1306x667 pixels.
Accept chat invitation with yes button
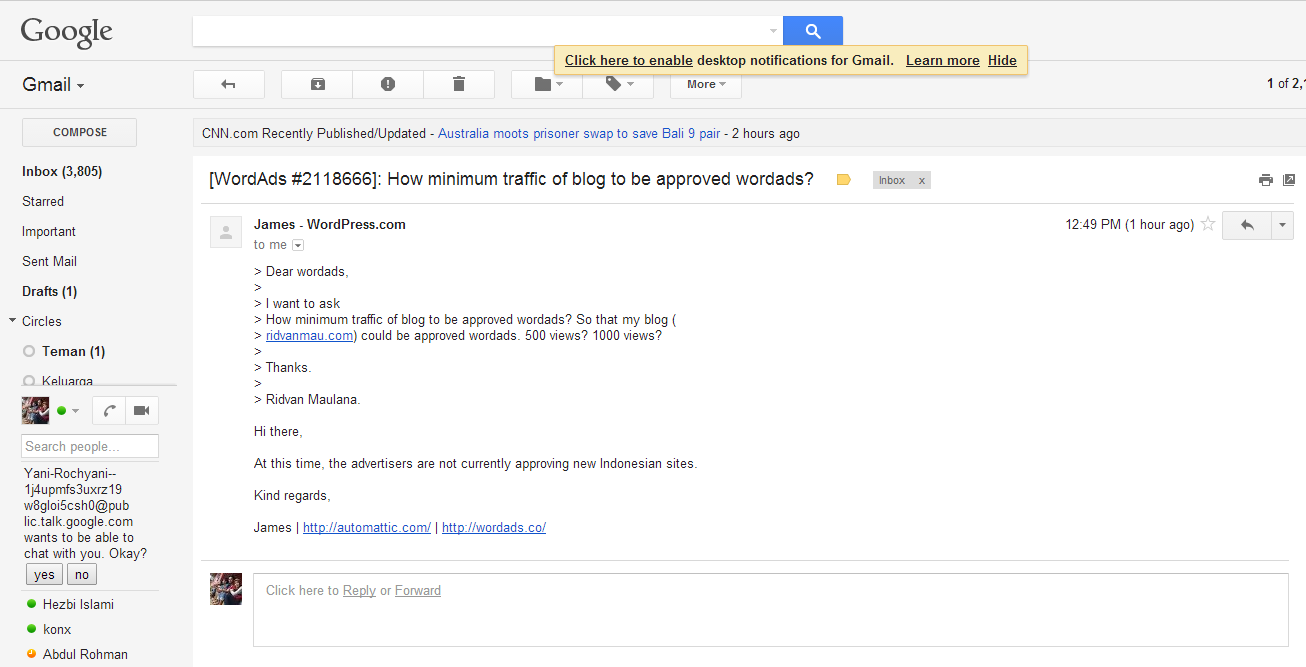click(x=44, y=574)
